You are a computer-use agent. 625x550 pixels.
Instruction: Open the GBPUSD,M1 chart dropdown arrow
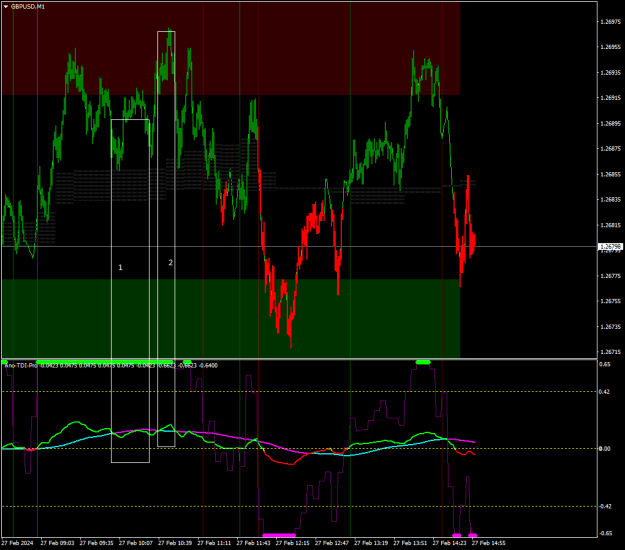pos(6,7)
